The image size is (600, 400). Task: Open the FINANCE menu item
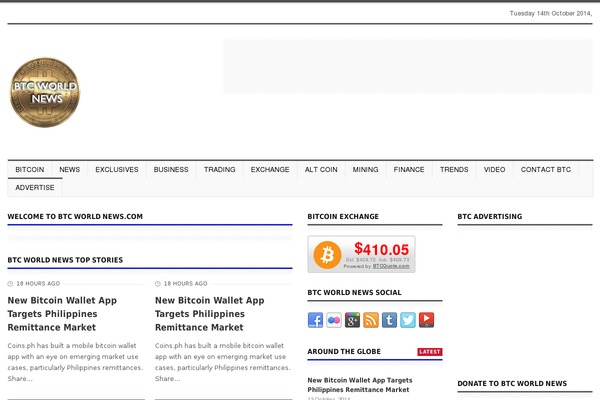409,170
